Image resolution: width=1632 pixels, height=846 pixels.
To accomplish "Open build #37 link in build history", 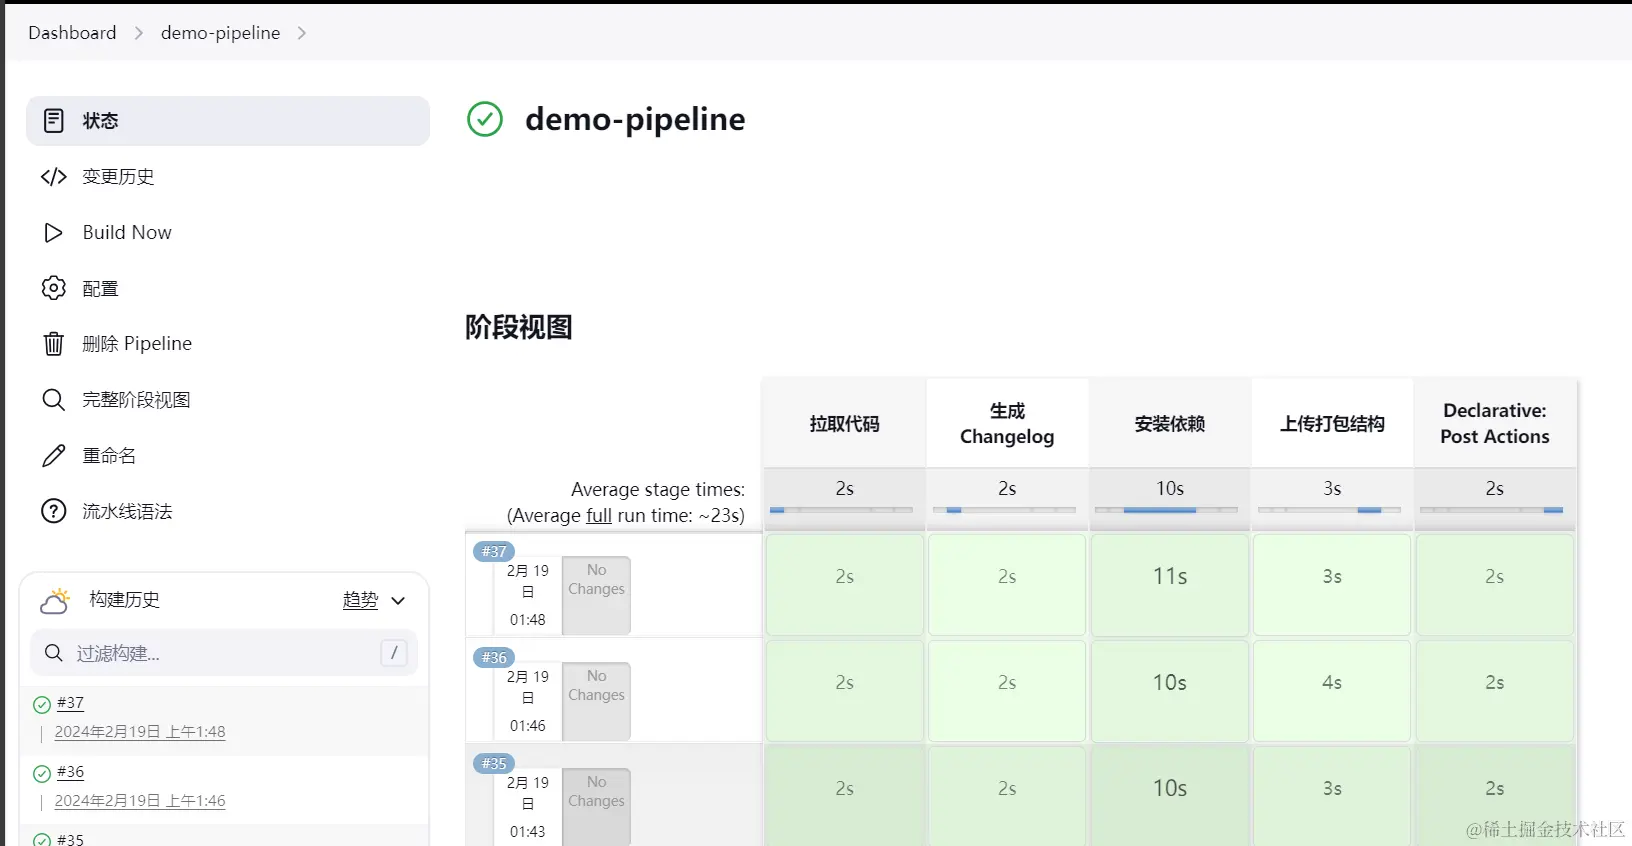I will [x=70, y=703].
